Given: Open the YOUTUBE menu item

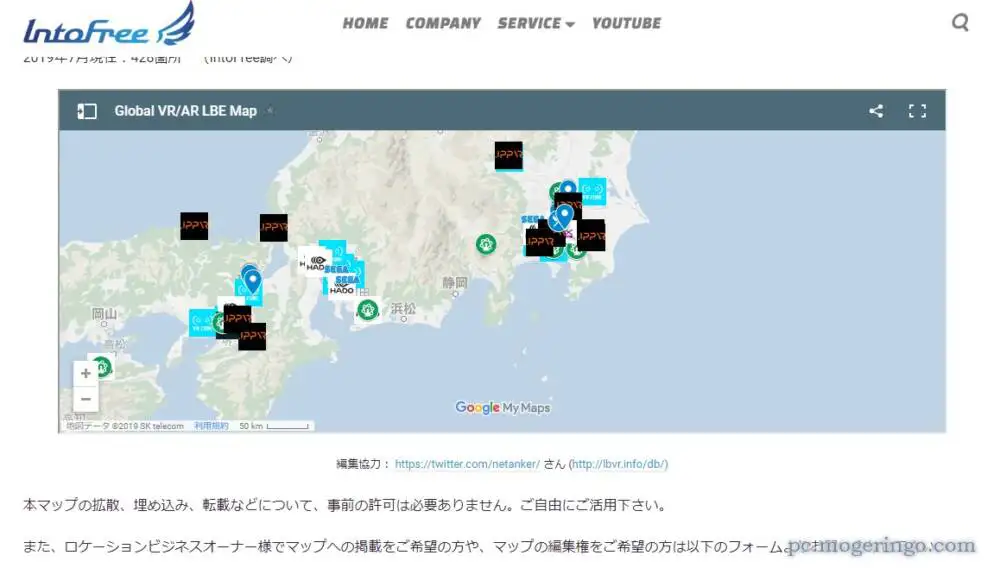Looking at the screenshot, I should [x=626, y=24].
